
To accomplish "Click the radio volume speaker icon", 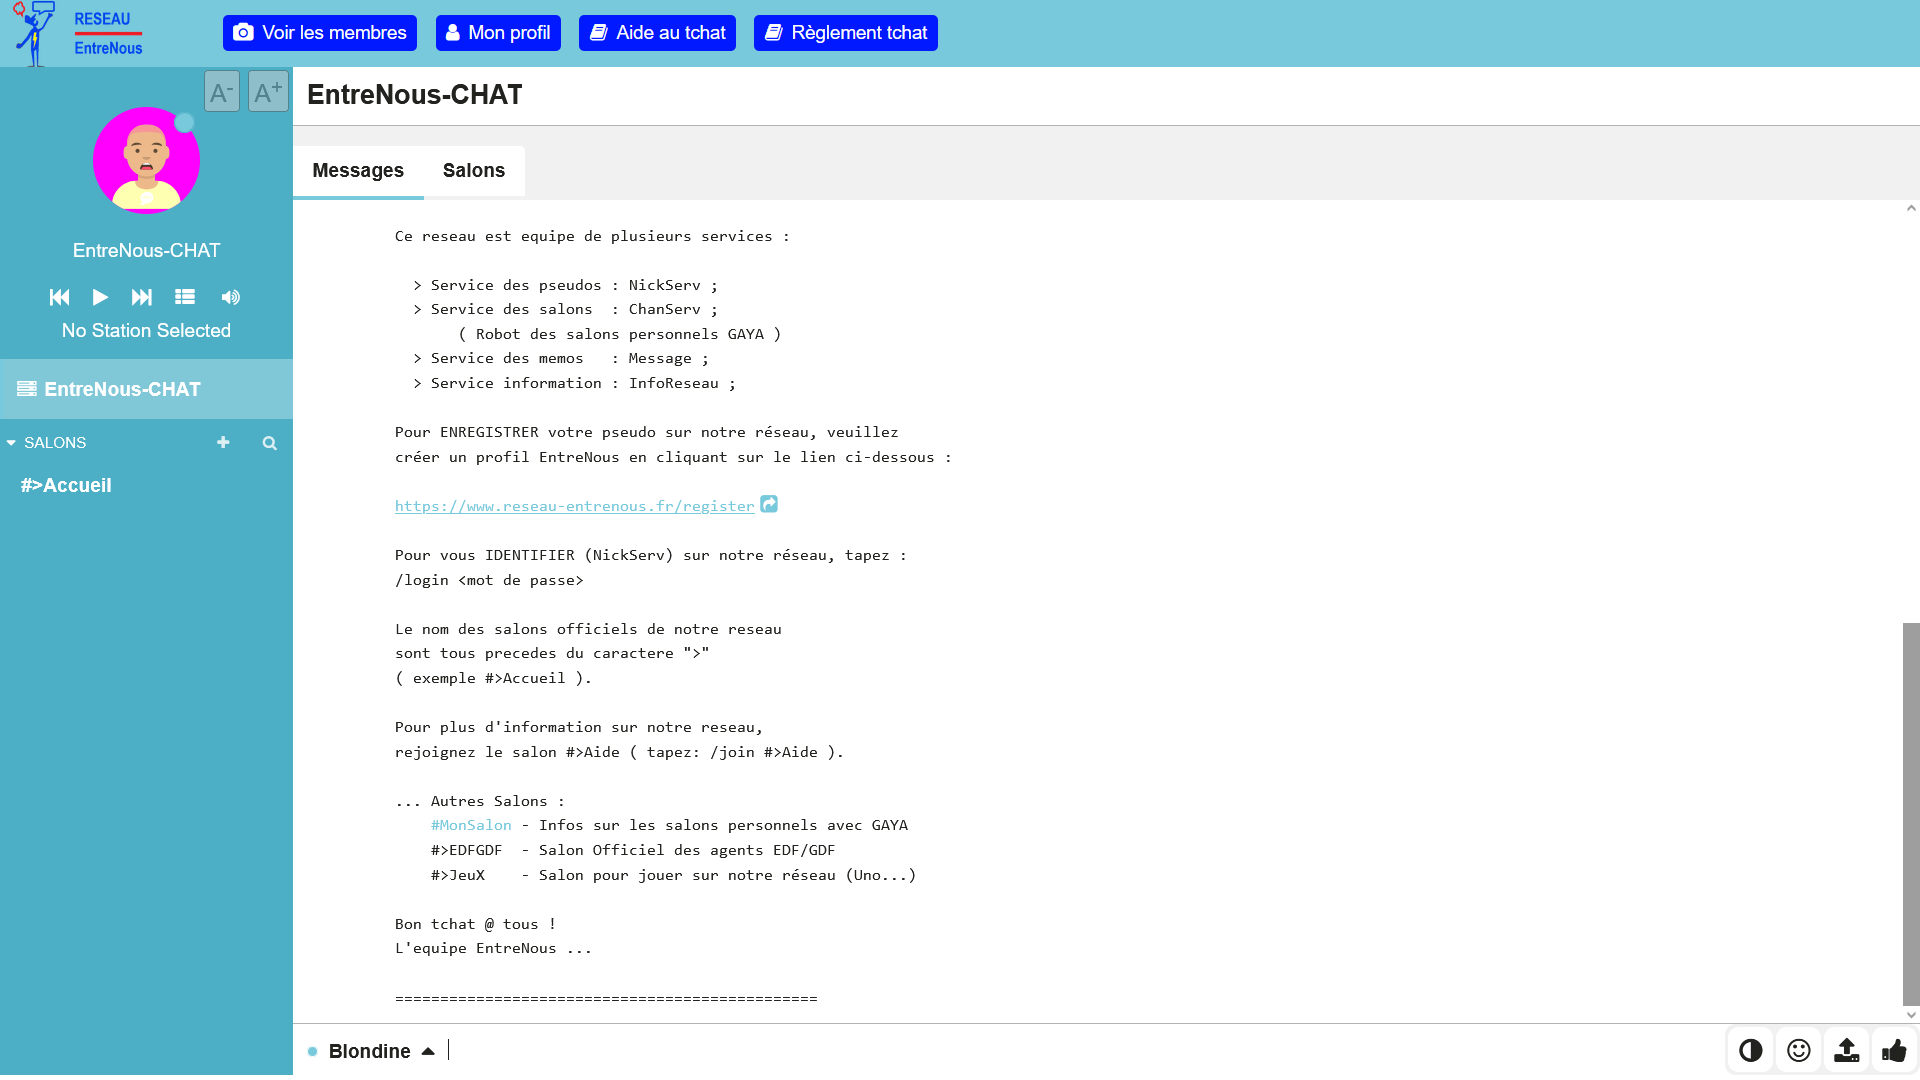I will pyautogui.click(x=231, y=297).
